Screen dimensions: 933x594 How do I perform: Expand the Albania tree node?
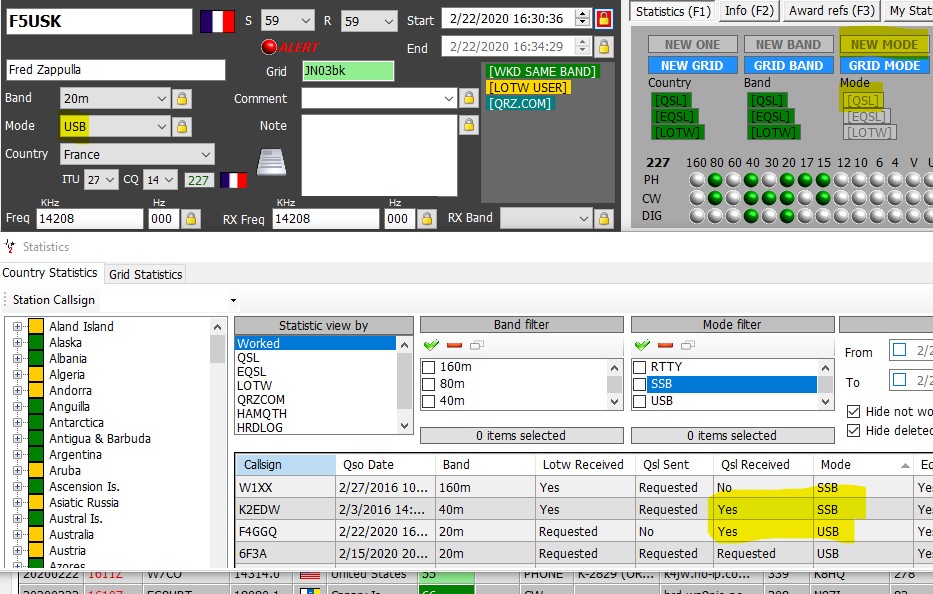(x=17, y=358)
